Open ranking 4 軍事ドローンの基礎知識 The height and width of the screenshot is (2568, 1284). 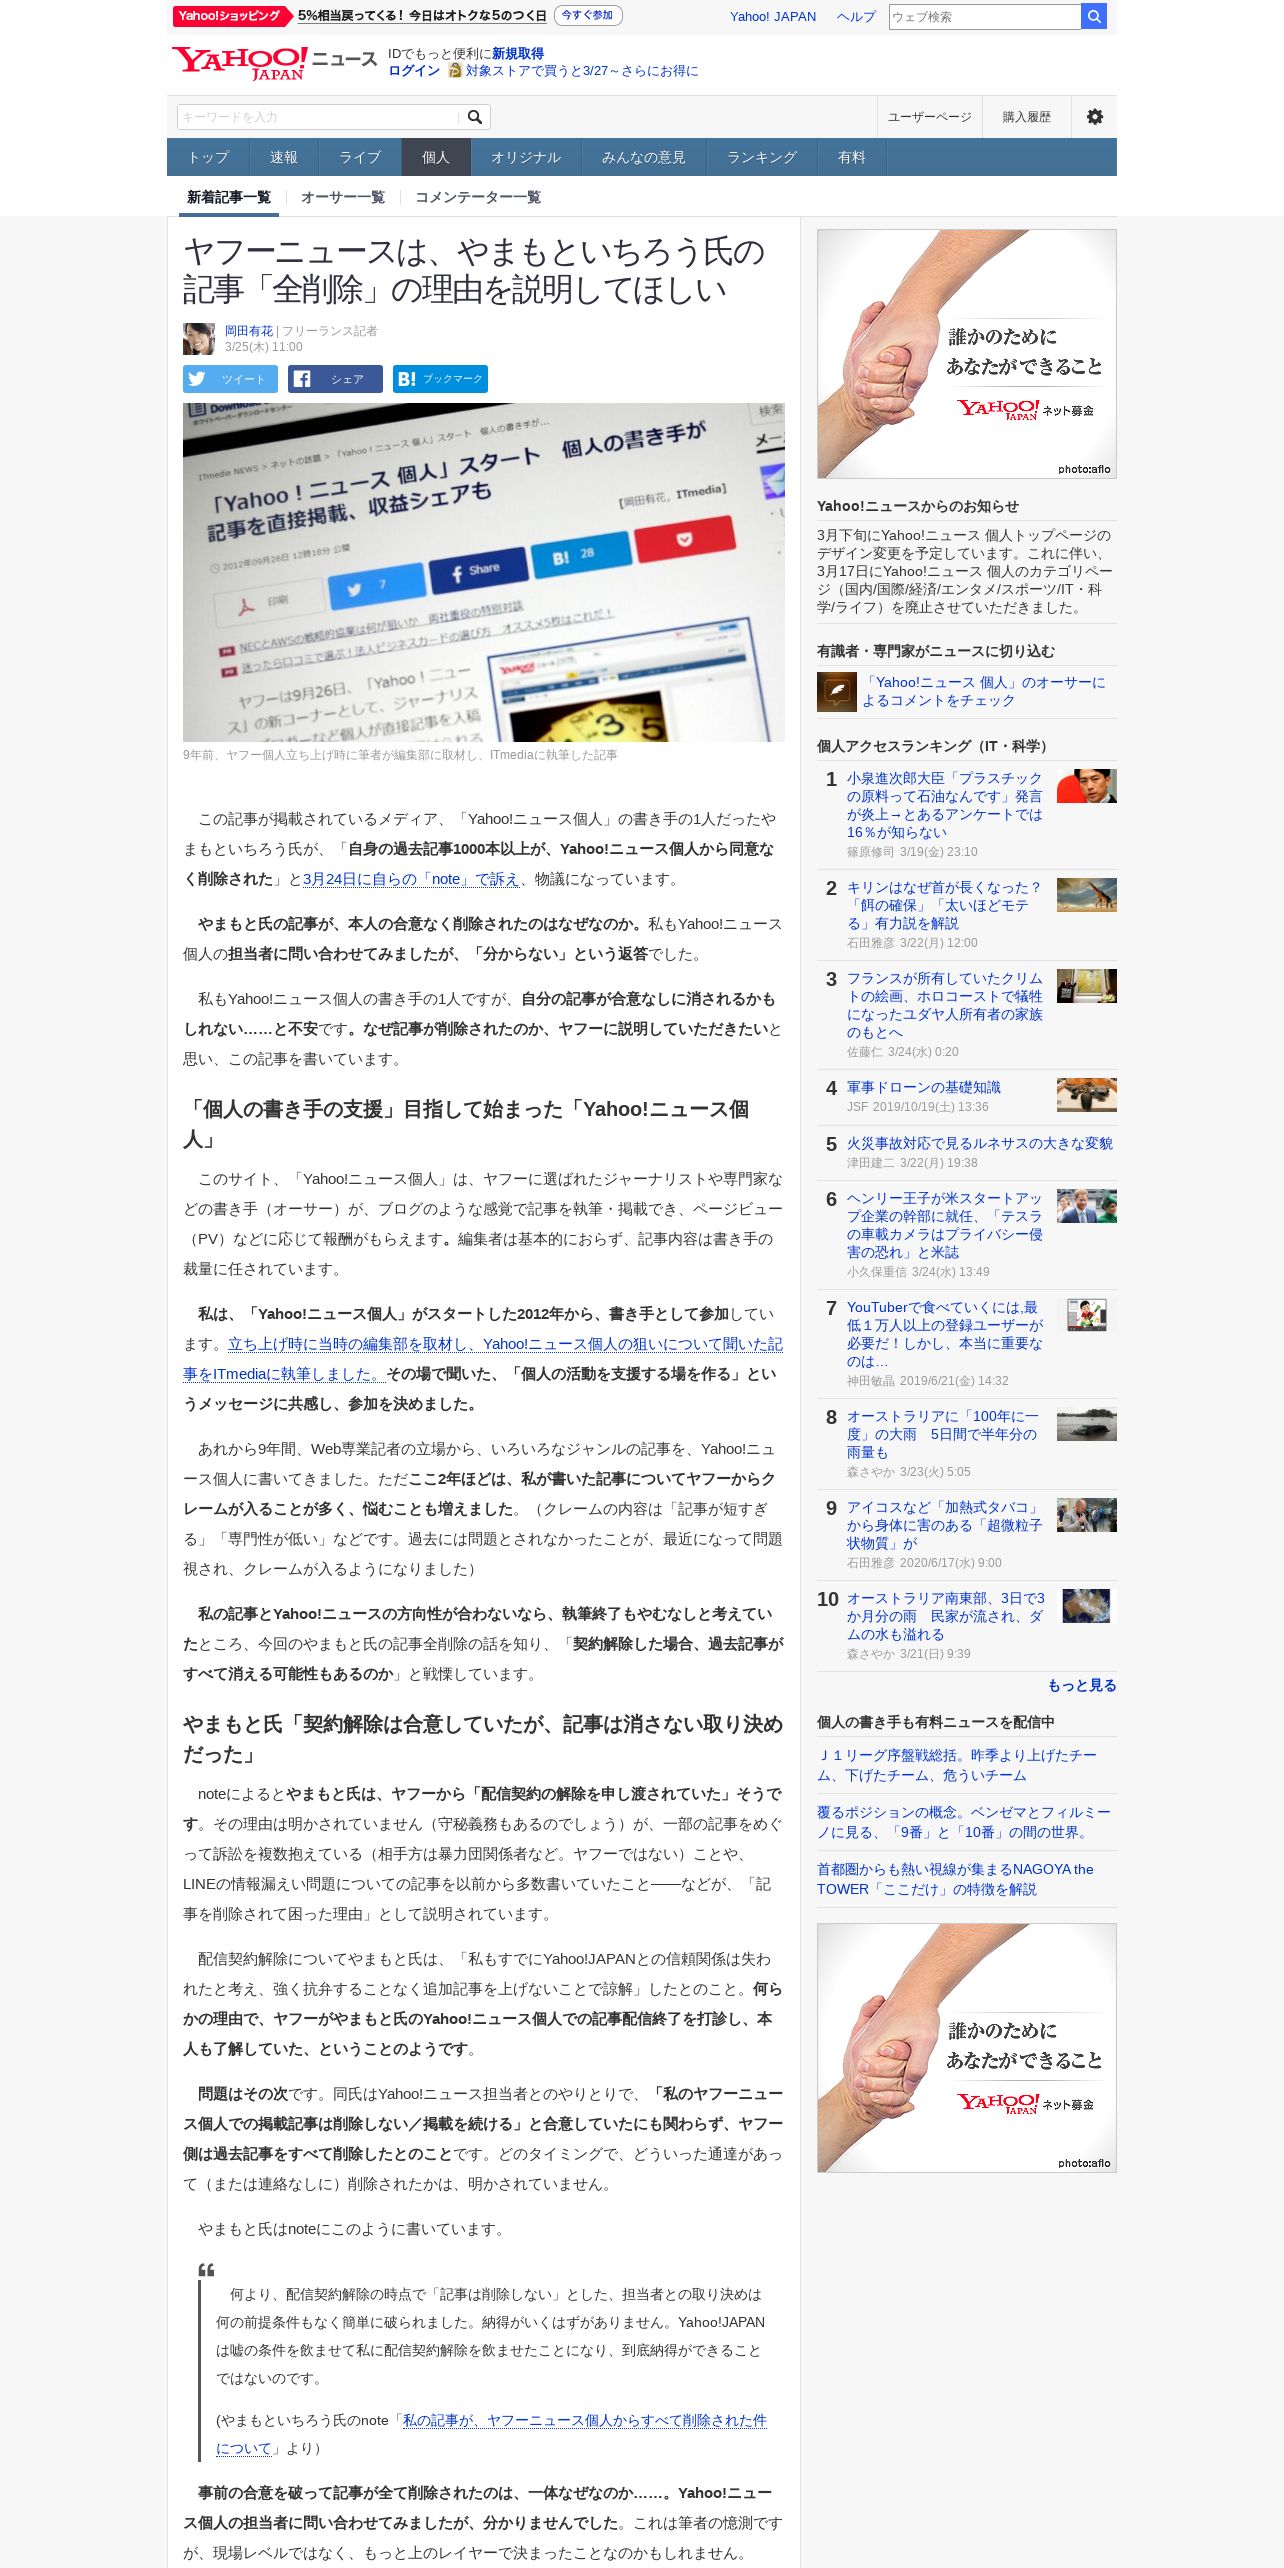924,1087
